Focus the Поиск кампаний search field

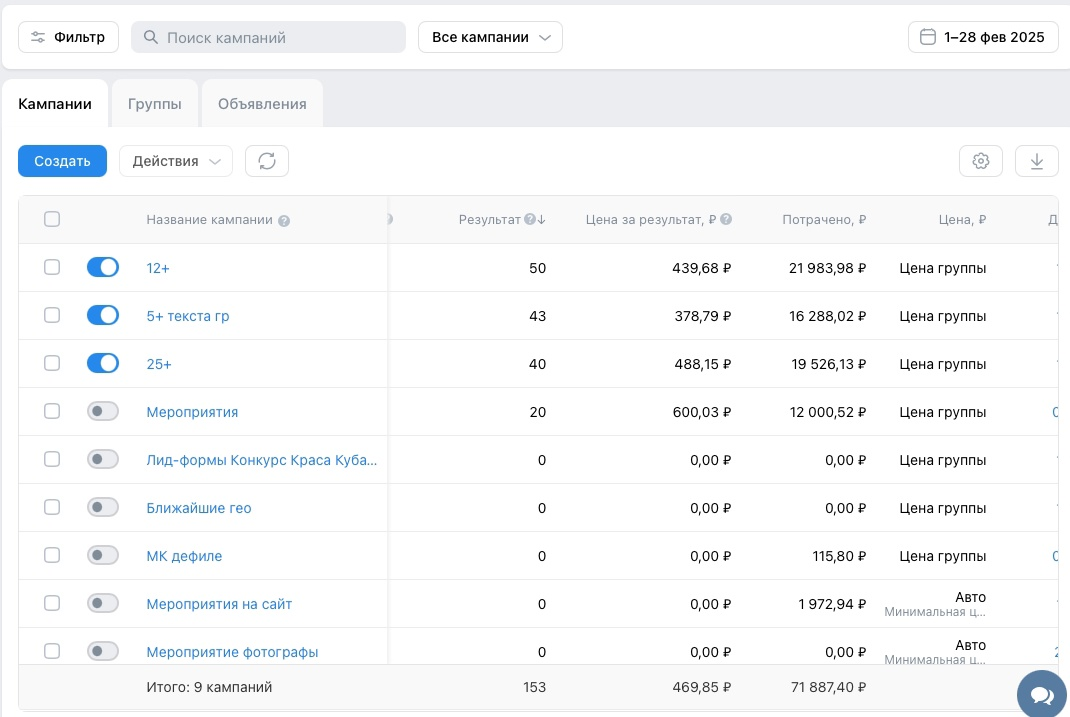tap(268, 37)
